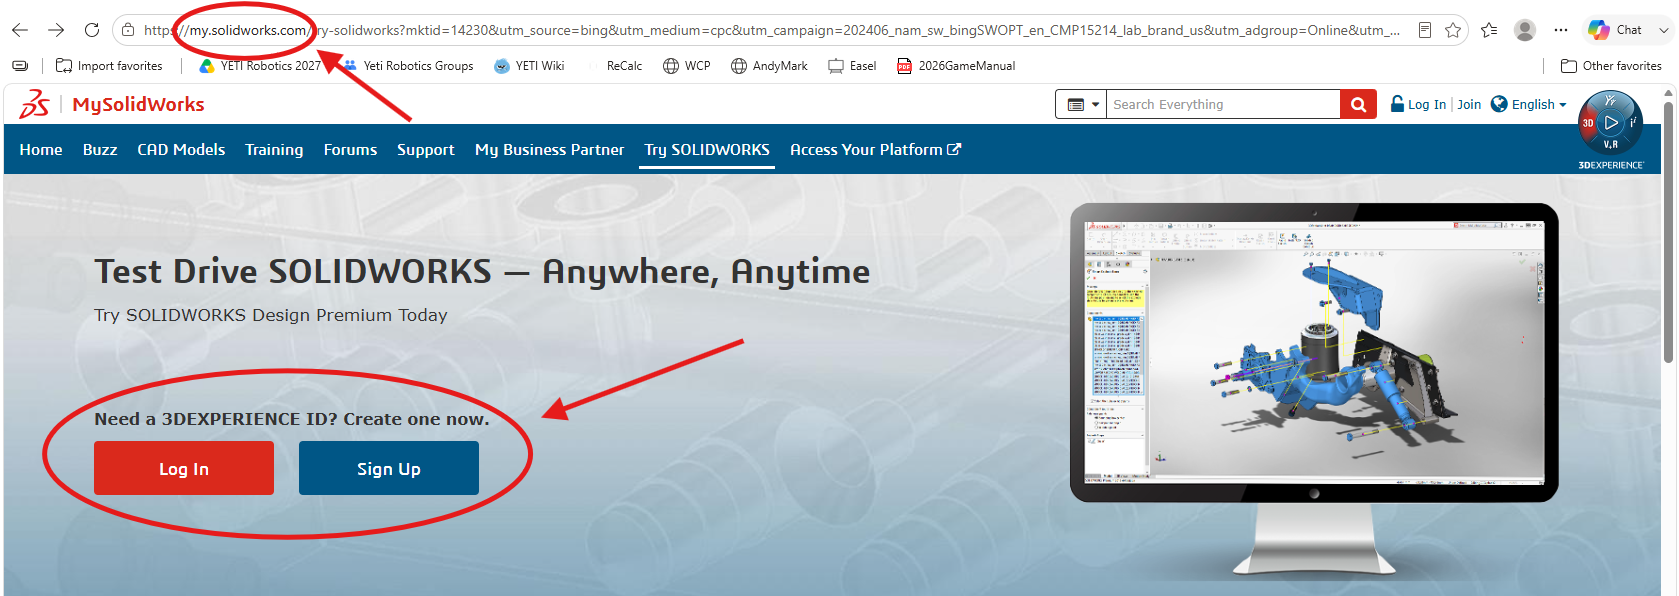Open the browser three-dot menu
1679x596 pixels.
click(x=1561, y=30)
